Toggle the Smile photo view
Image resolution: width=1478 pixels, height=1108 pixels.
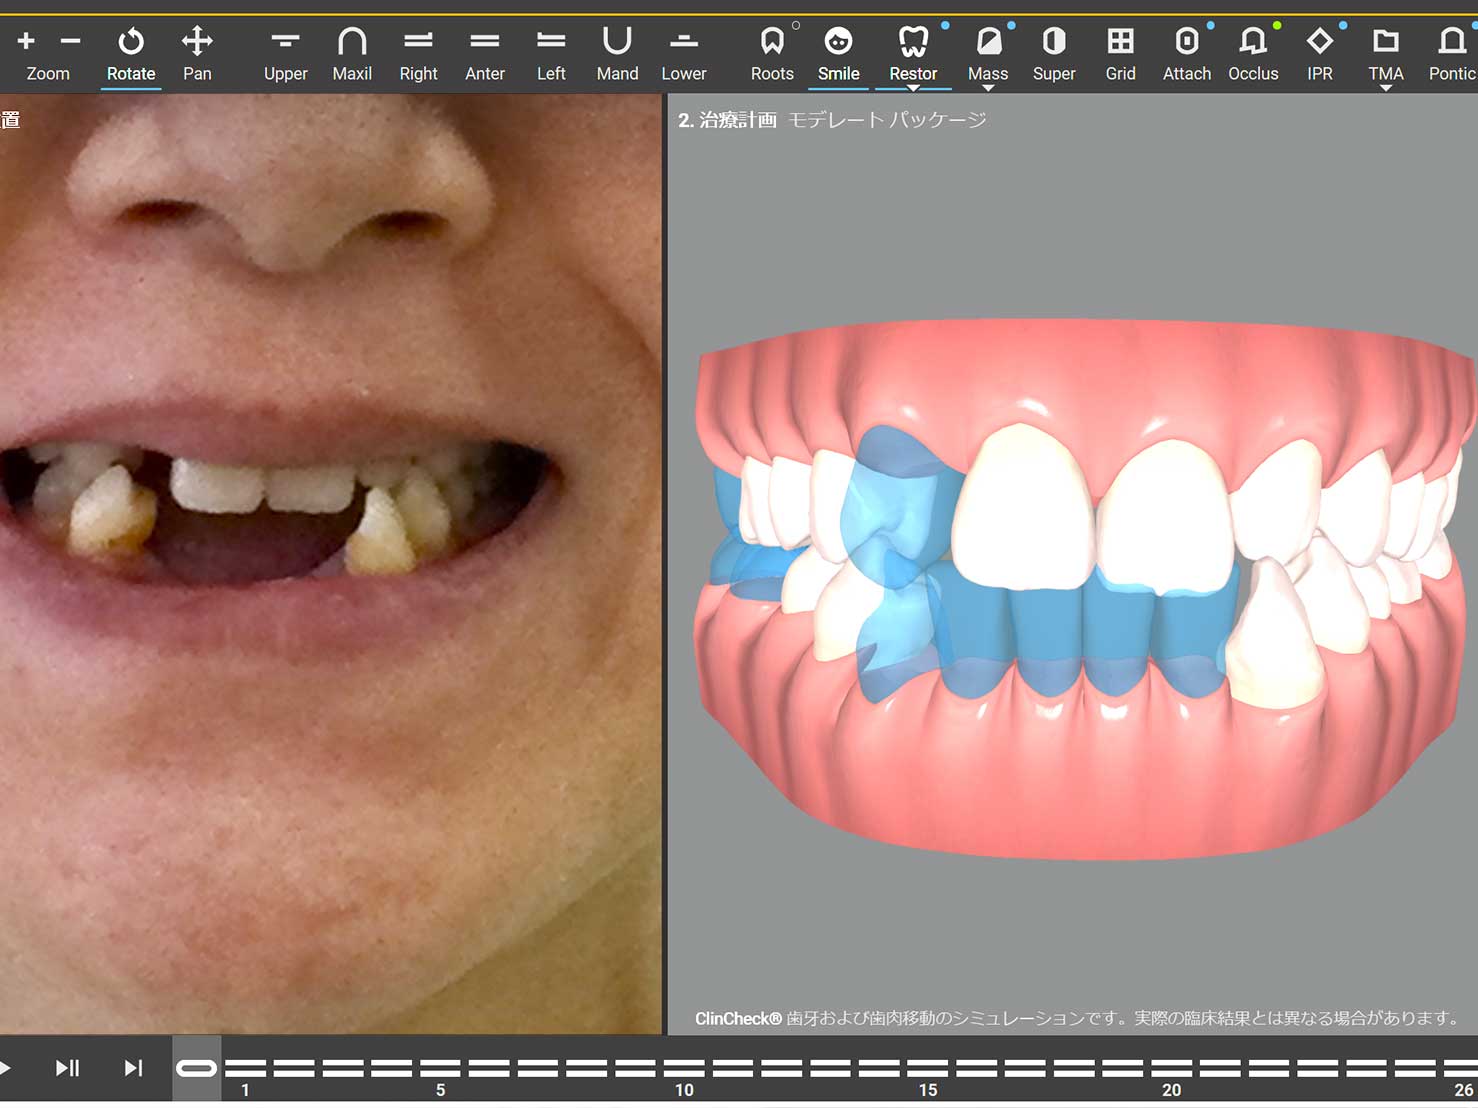838,54
